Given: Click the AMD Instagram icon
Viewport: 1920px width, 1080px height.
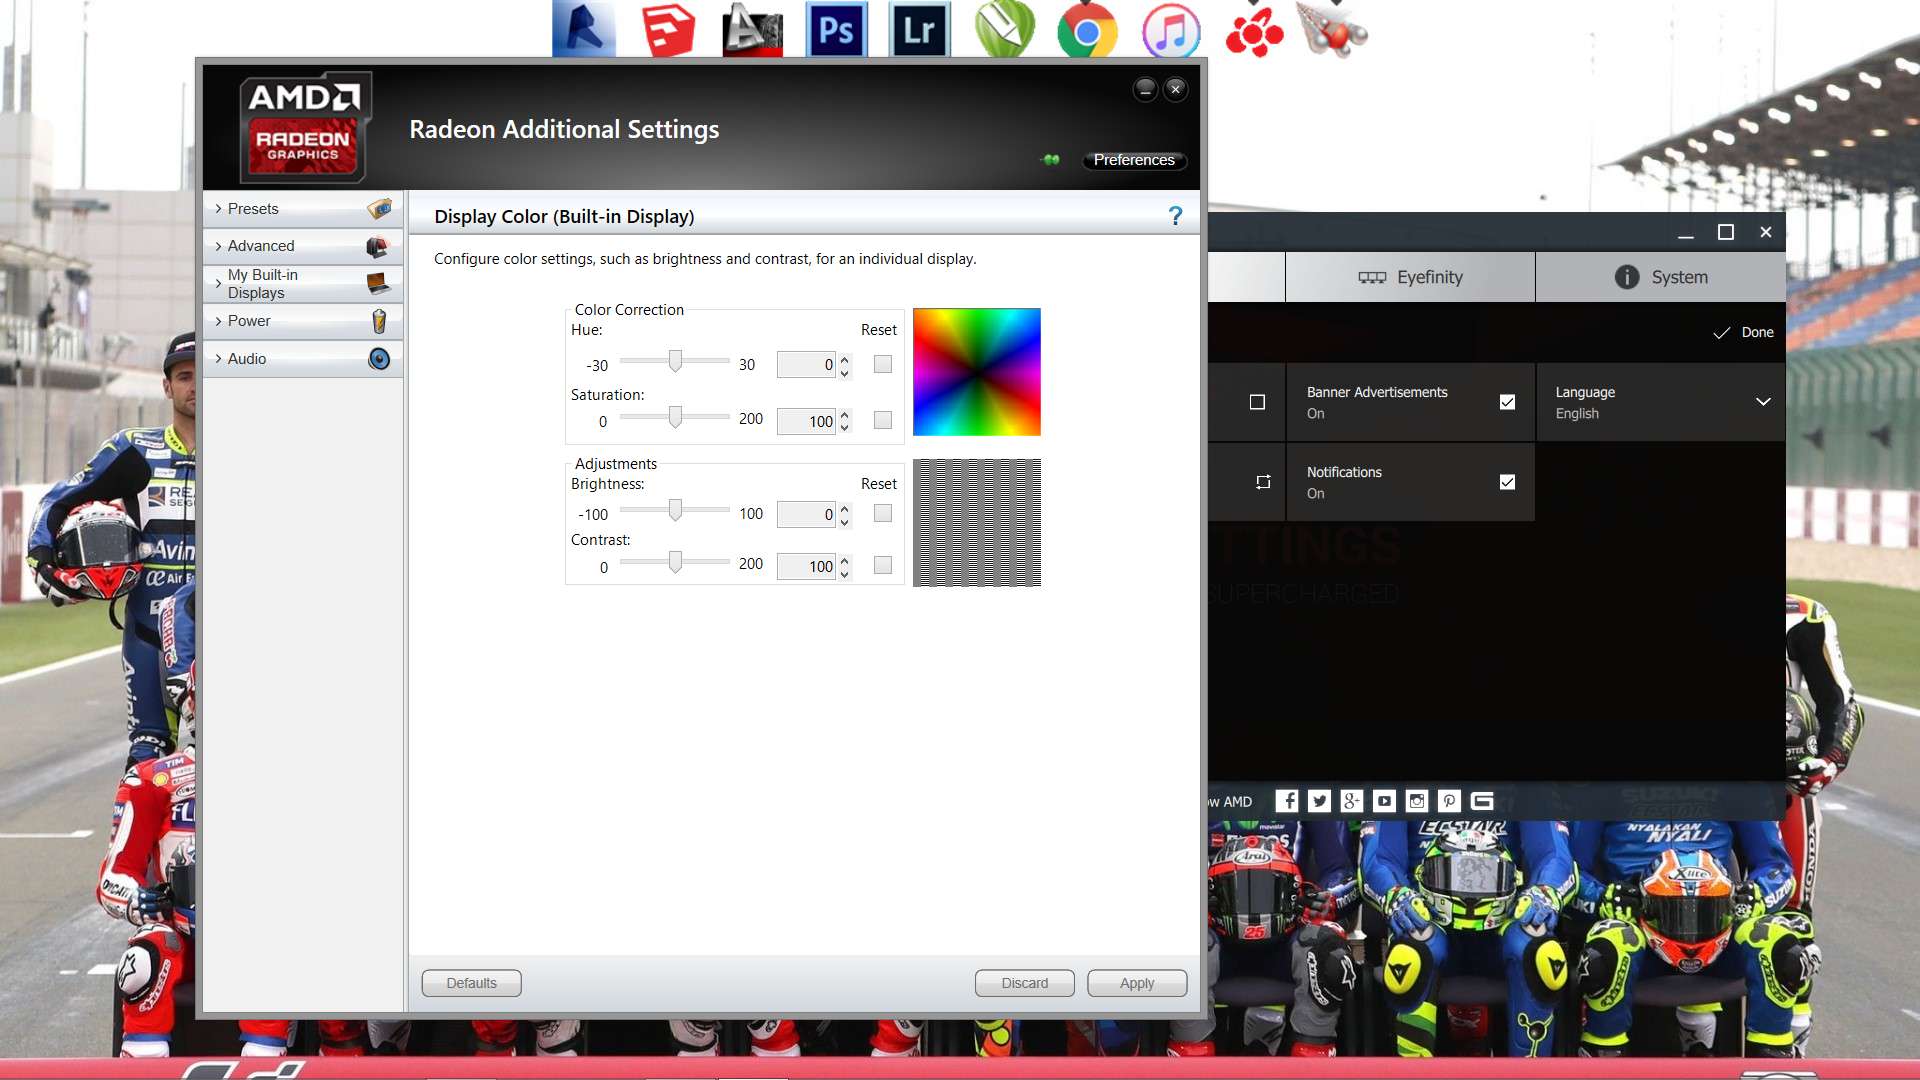Looking at the screenshot, I should (1416, 801).
